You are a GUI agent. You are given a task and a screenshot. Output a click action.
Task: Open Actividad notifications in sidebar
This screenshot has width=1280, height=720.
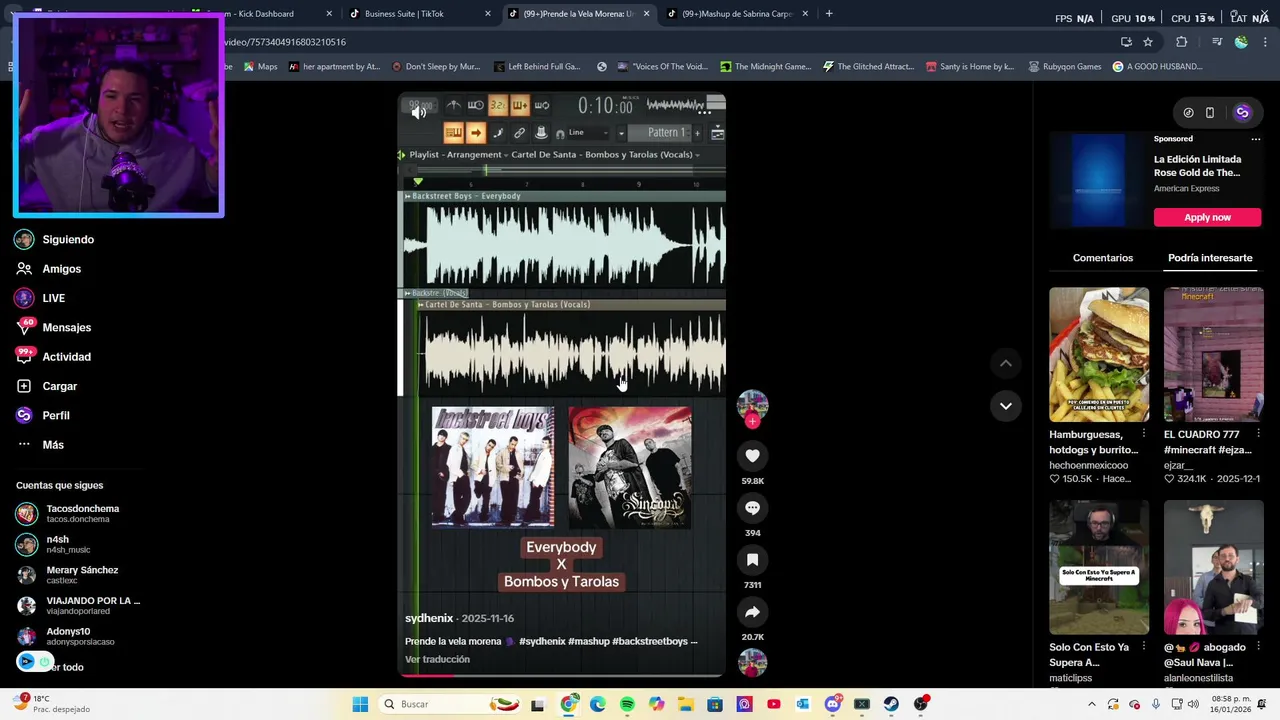click(66, 357)
